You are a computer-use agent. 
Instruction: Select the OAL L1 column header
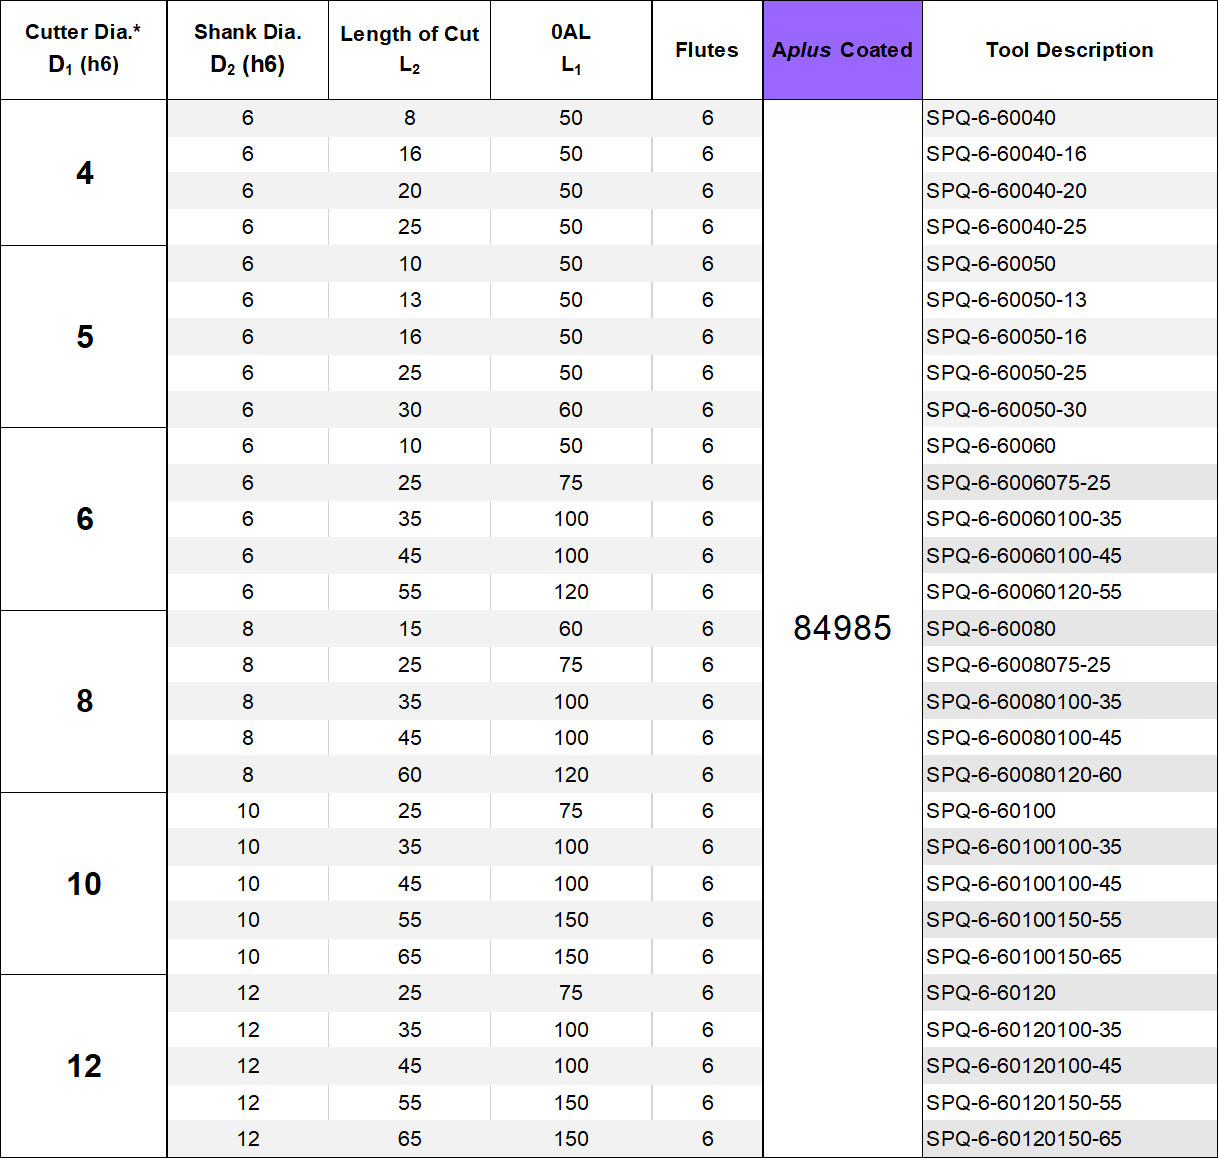click(x=571, y=49)
